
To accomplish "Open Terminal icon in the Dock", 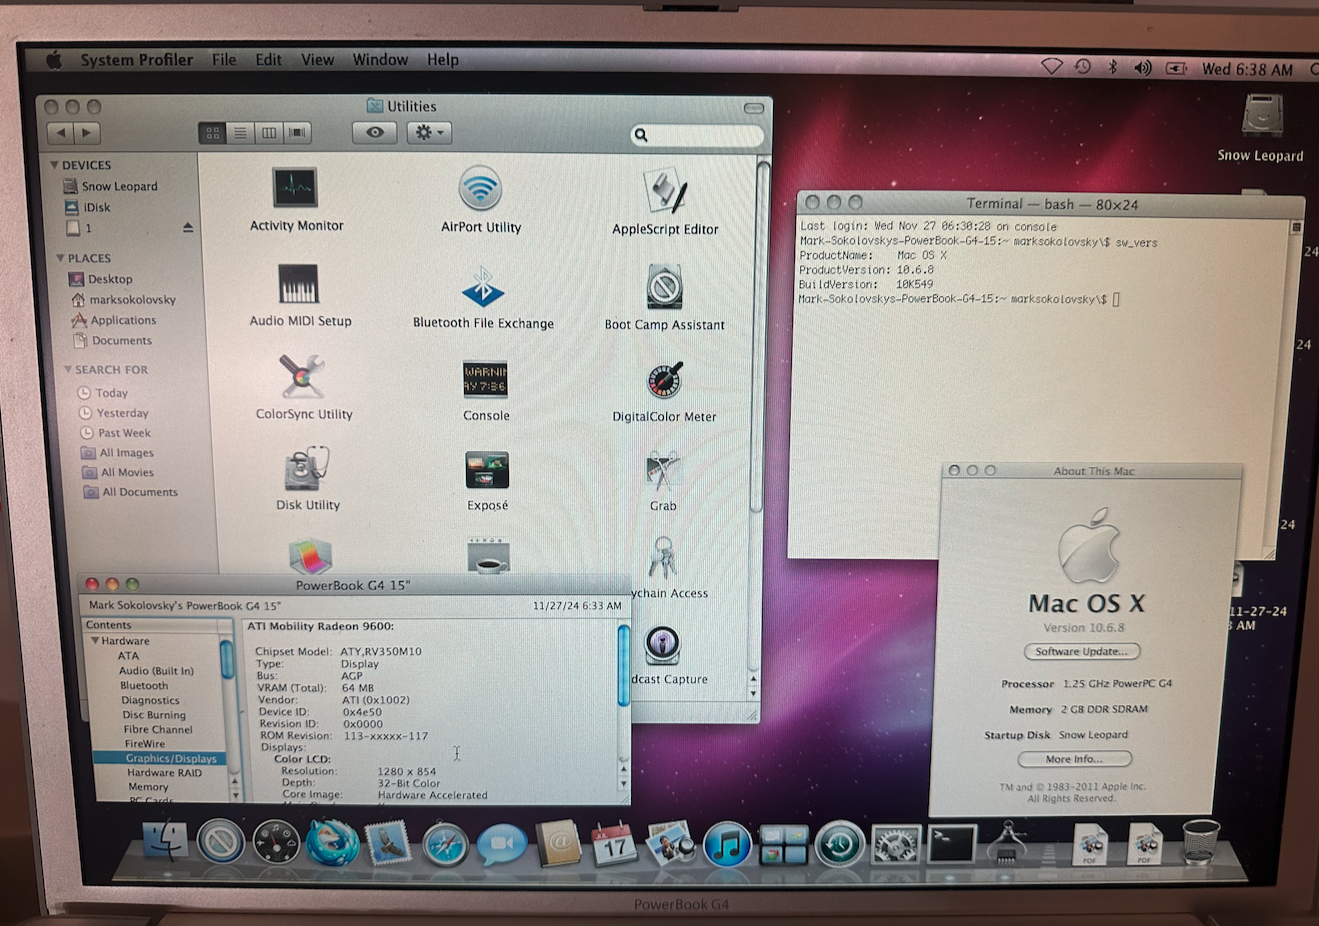I will pyautogui.click(x=951, y=844).
